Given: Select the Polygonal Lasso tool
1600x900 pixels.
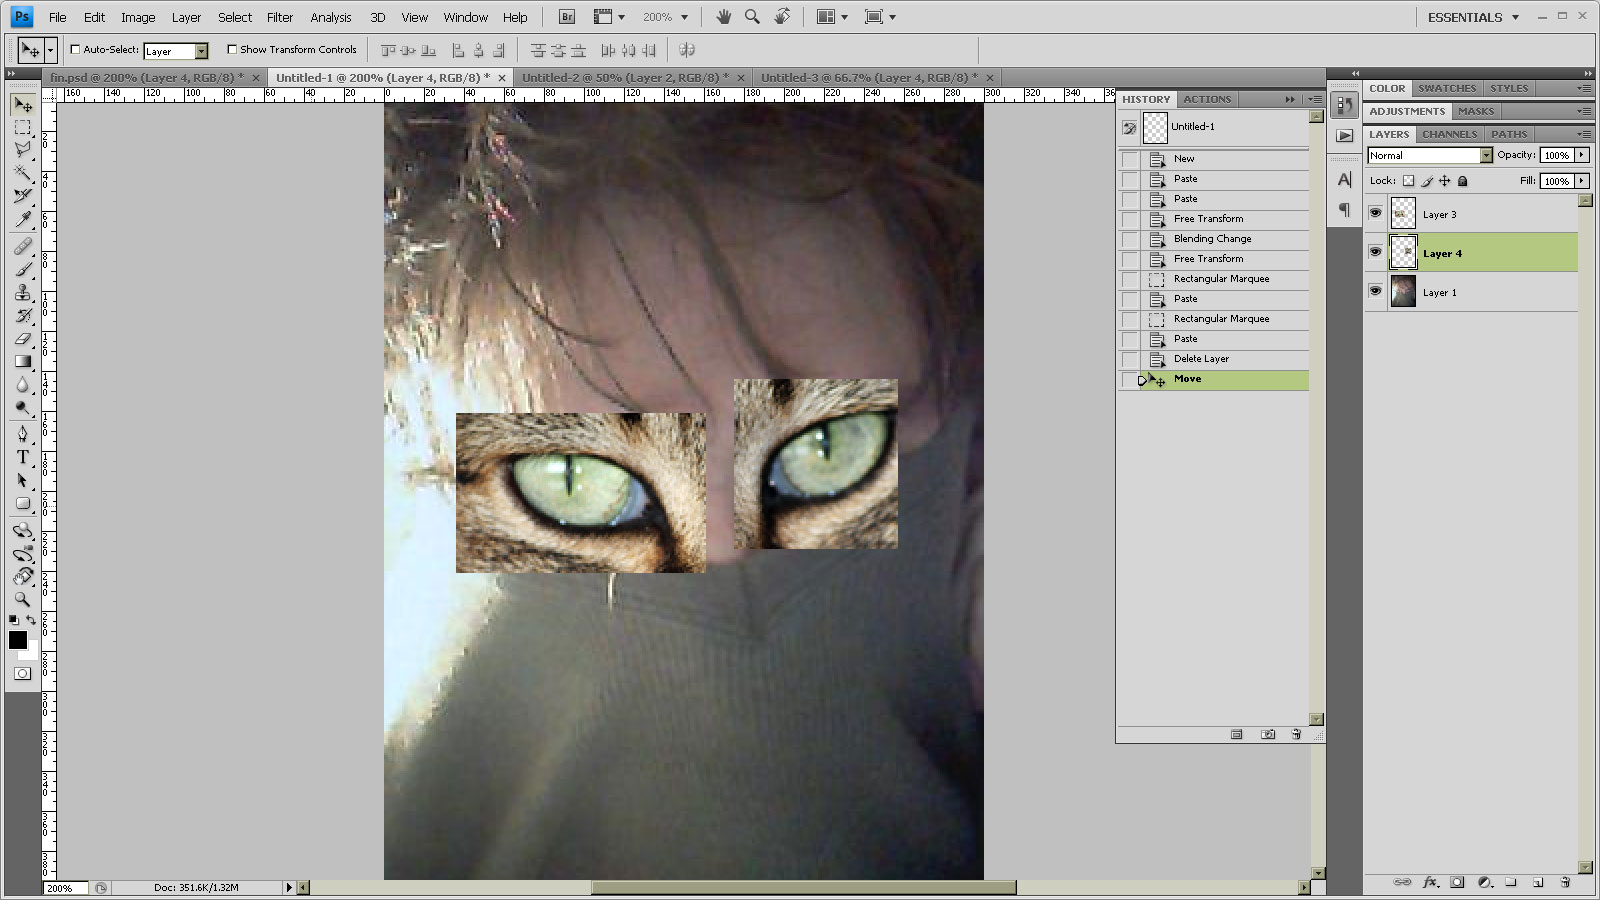Looking at the screenshot, I should (x=23, y=150).
